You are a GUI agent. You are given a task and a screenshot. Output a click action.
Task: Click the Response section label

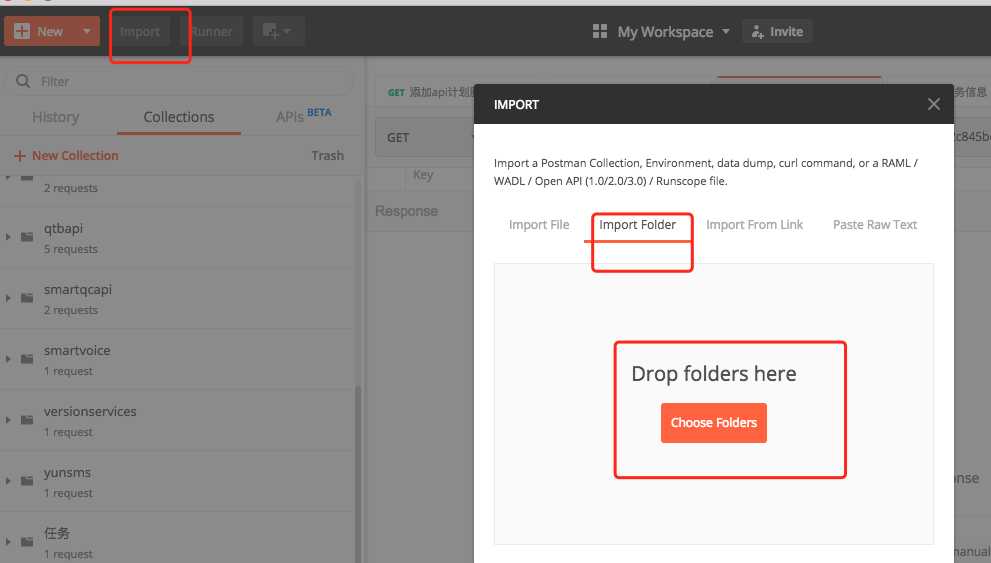406,211
